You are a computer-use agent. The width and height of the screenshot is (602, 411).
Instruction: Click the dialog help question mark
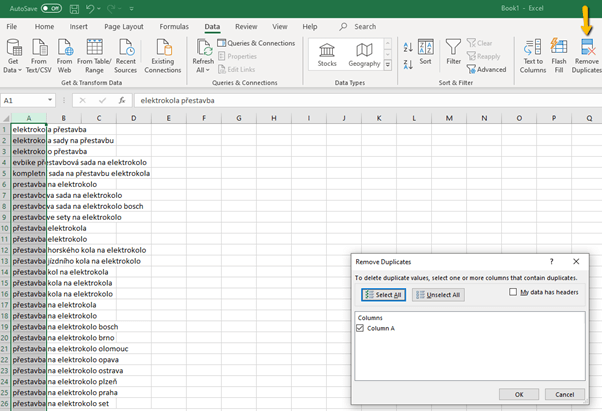(551, 261)
